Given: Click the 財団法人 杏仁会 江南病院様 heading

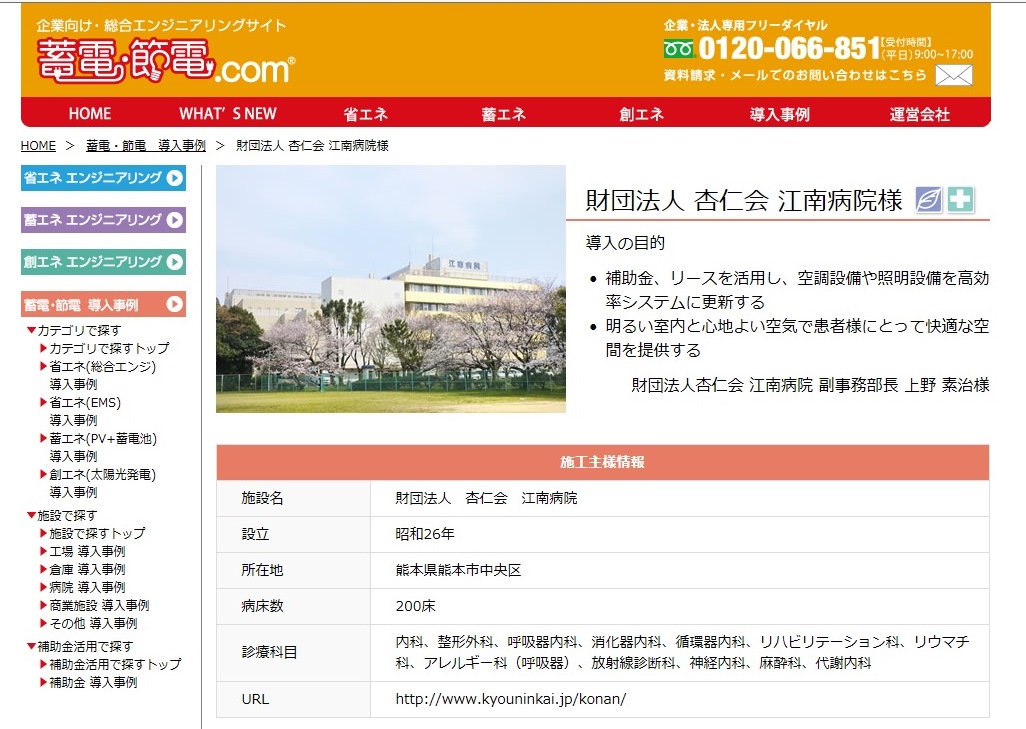Looking at the screenshot, I should [x=744, y=200].
